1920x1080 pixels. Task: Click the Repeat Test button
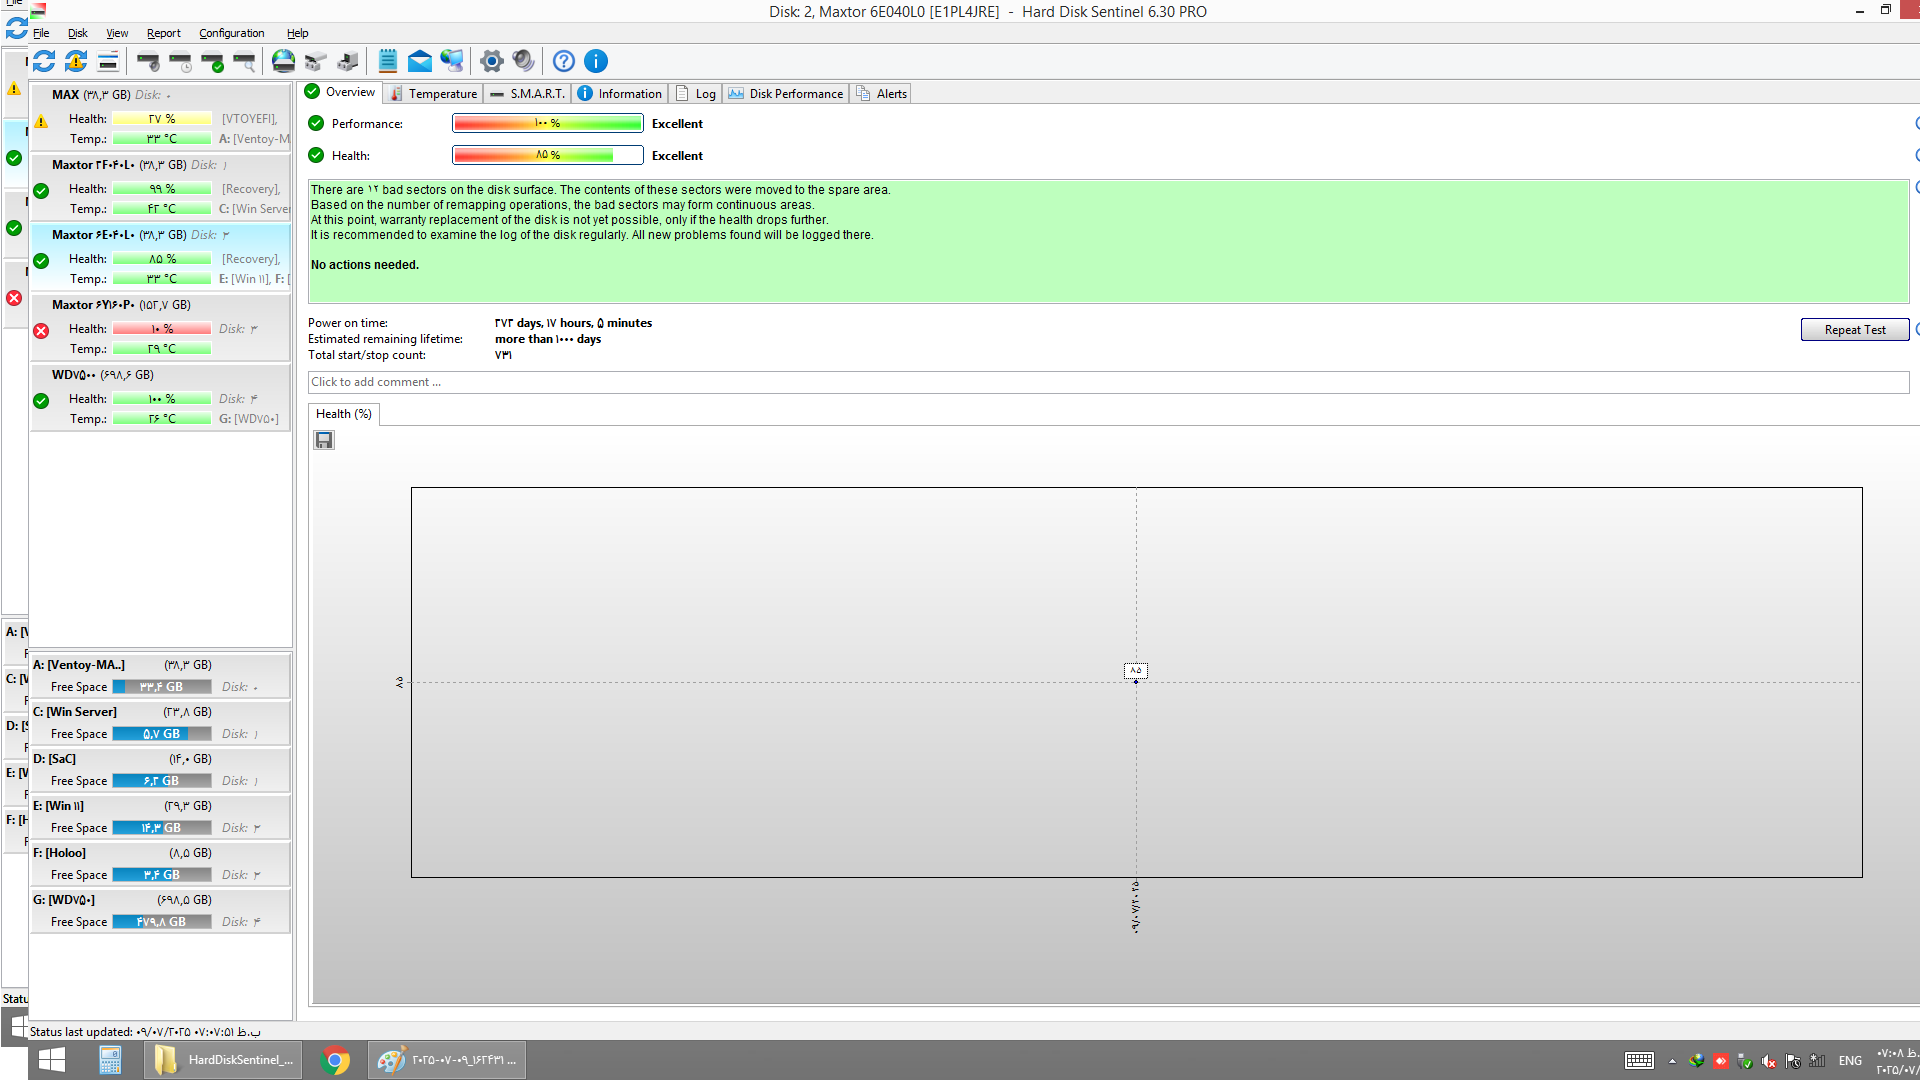pyautogui.click(x=1854, y=330)
